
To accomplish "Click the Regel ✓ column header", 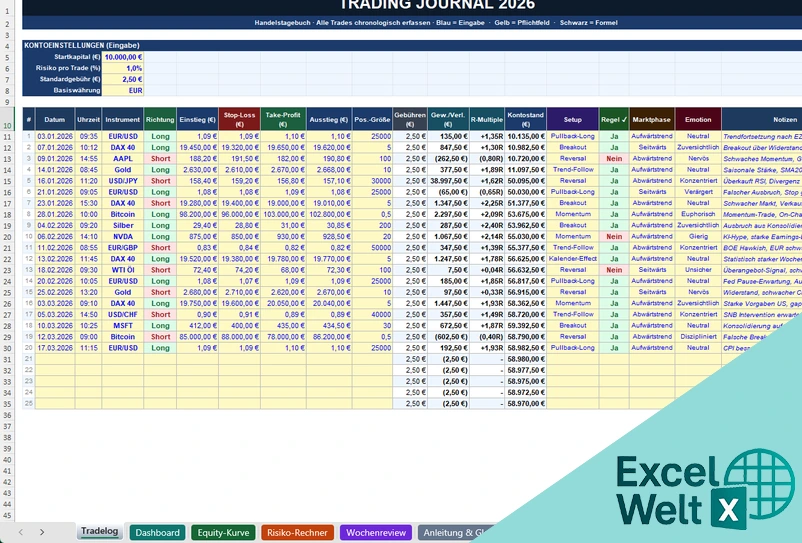I will (614, 119).
